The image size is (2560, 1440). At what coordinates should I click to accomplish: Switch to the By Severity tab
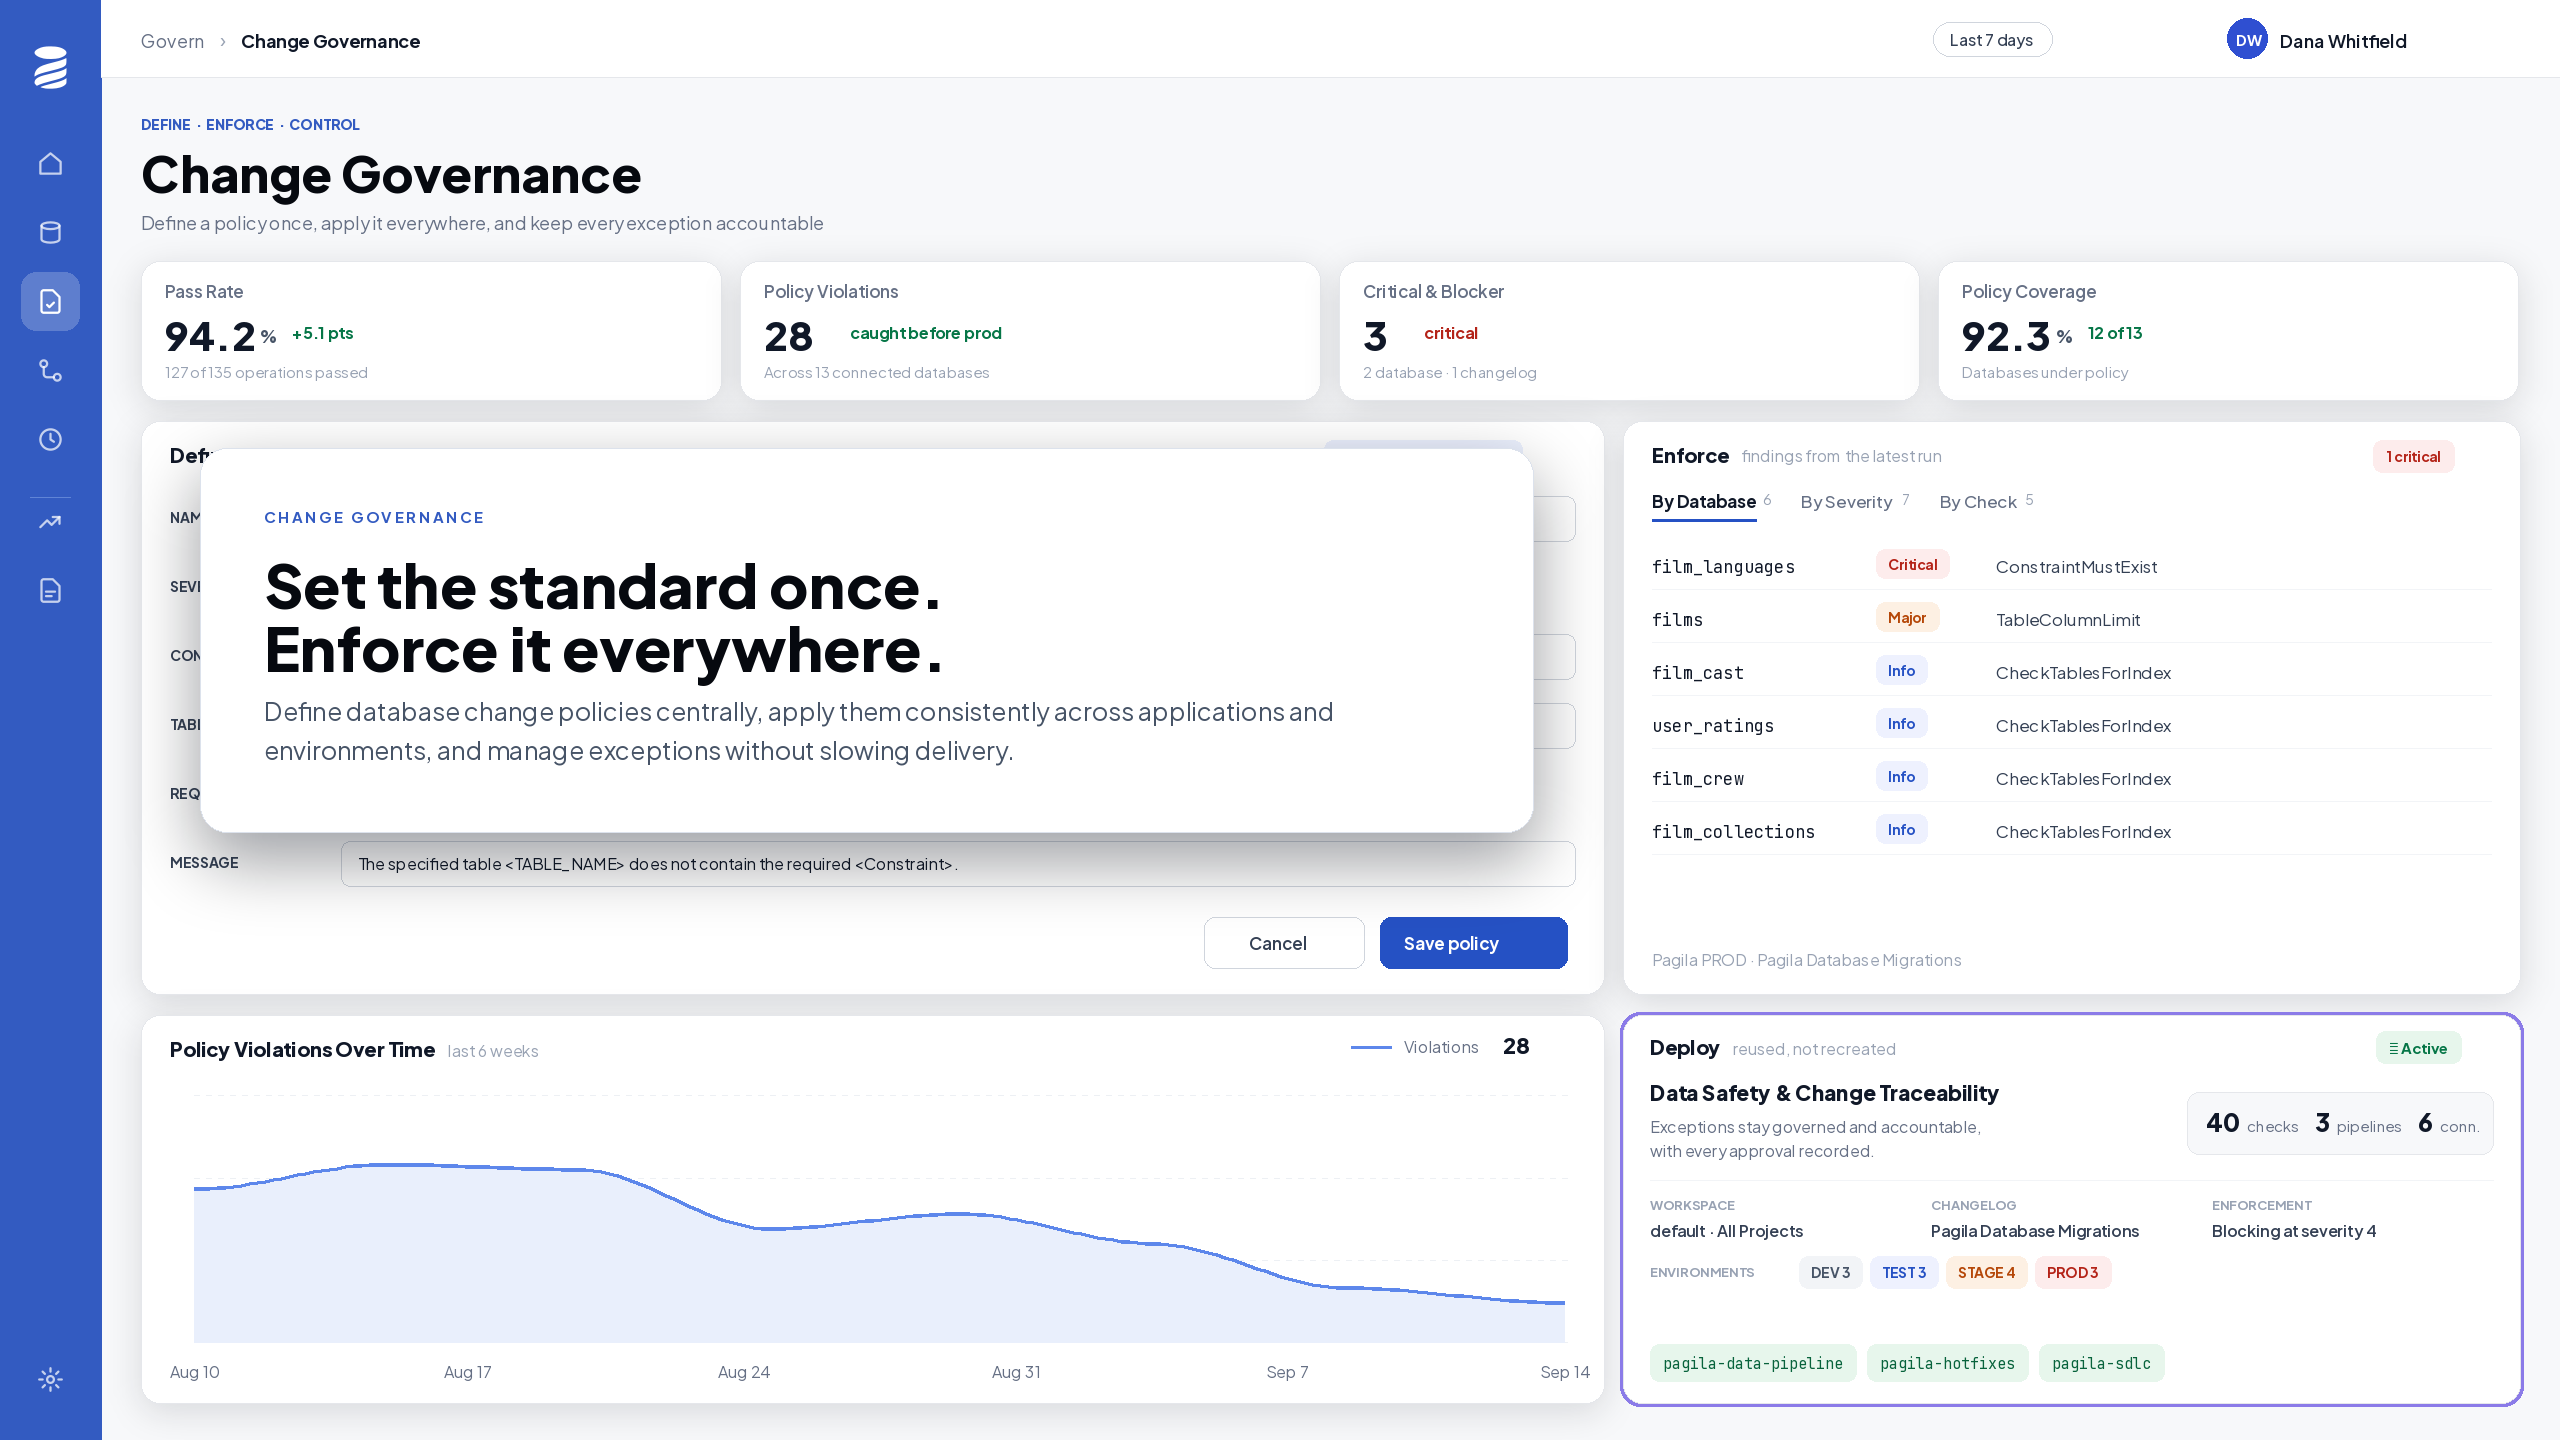click(1846, 502)
